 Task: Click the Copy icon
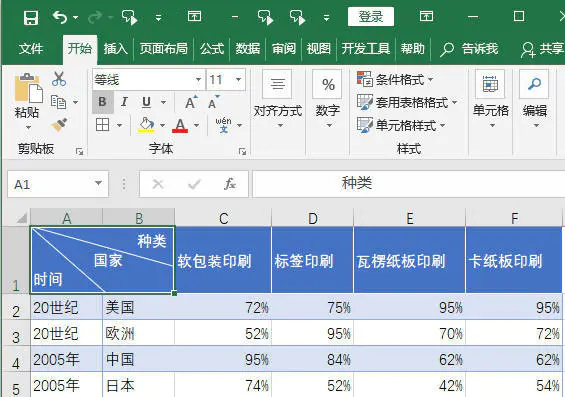(58, 102)
